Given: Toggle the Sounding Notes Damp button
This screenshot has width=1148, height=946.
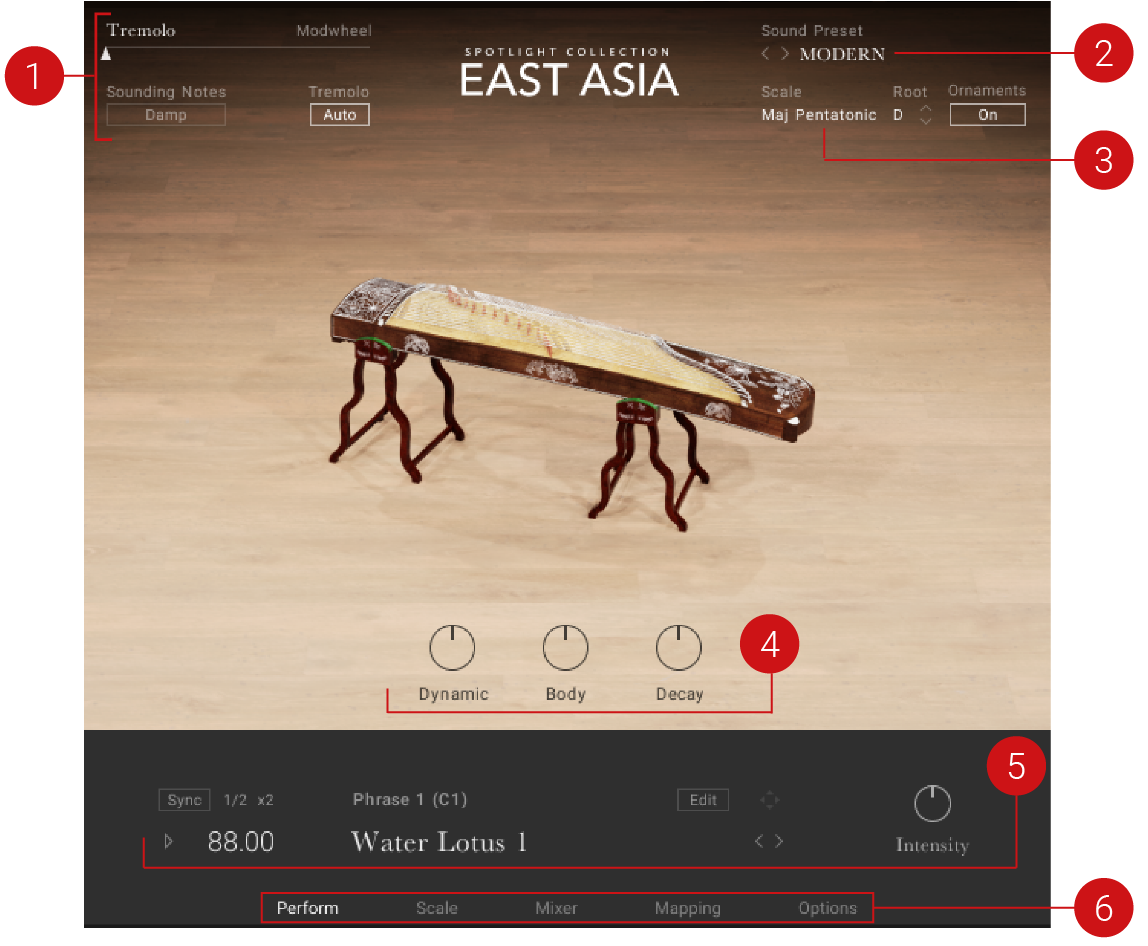Looking at the screenshot, I should (x=166, y=115).
